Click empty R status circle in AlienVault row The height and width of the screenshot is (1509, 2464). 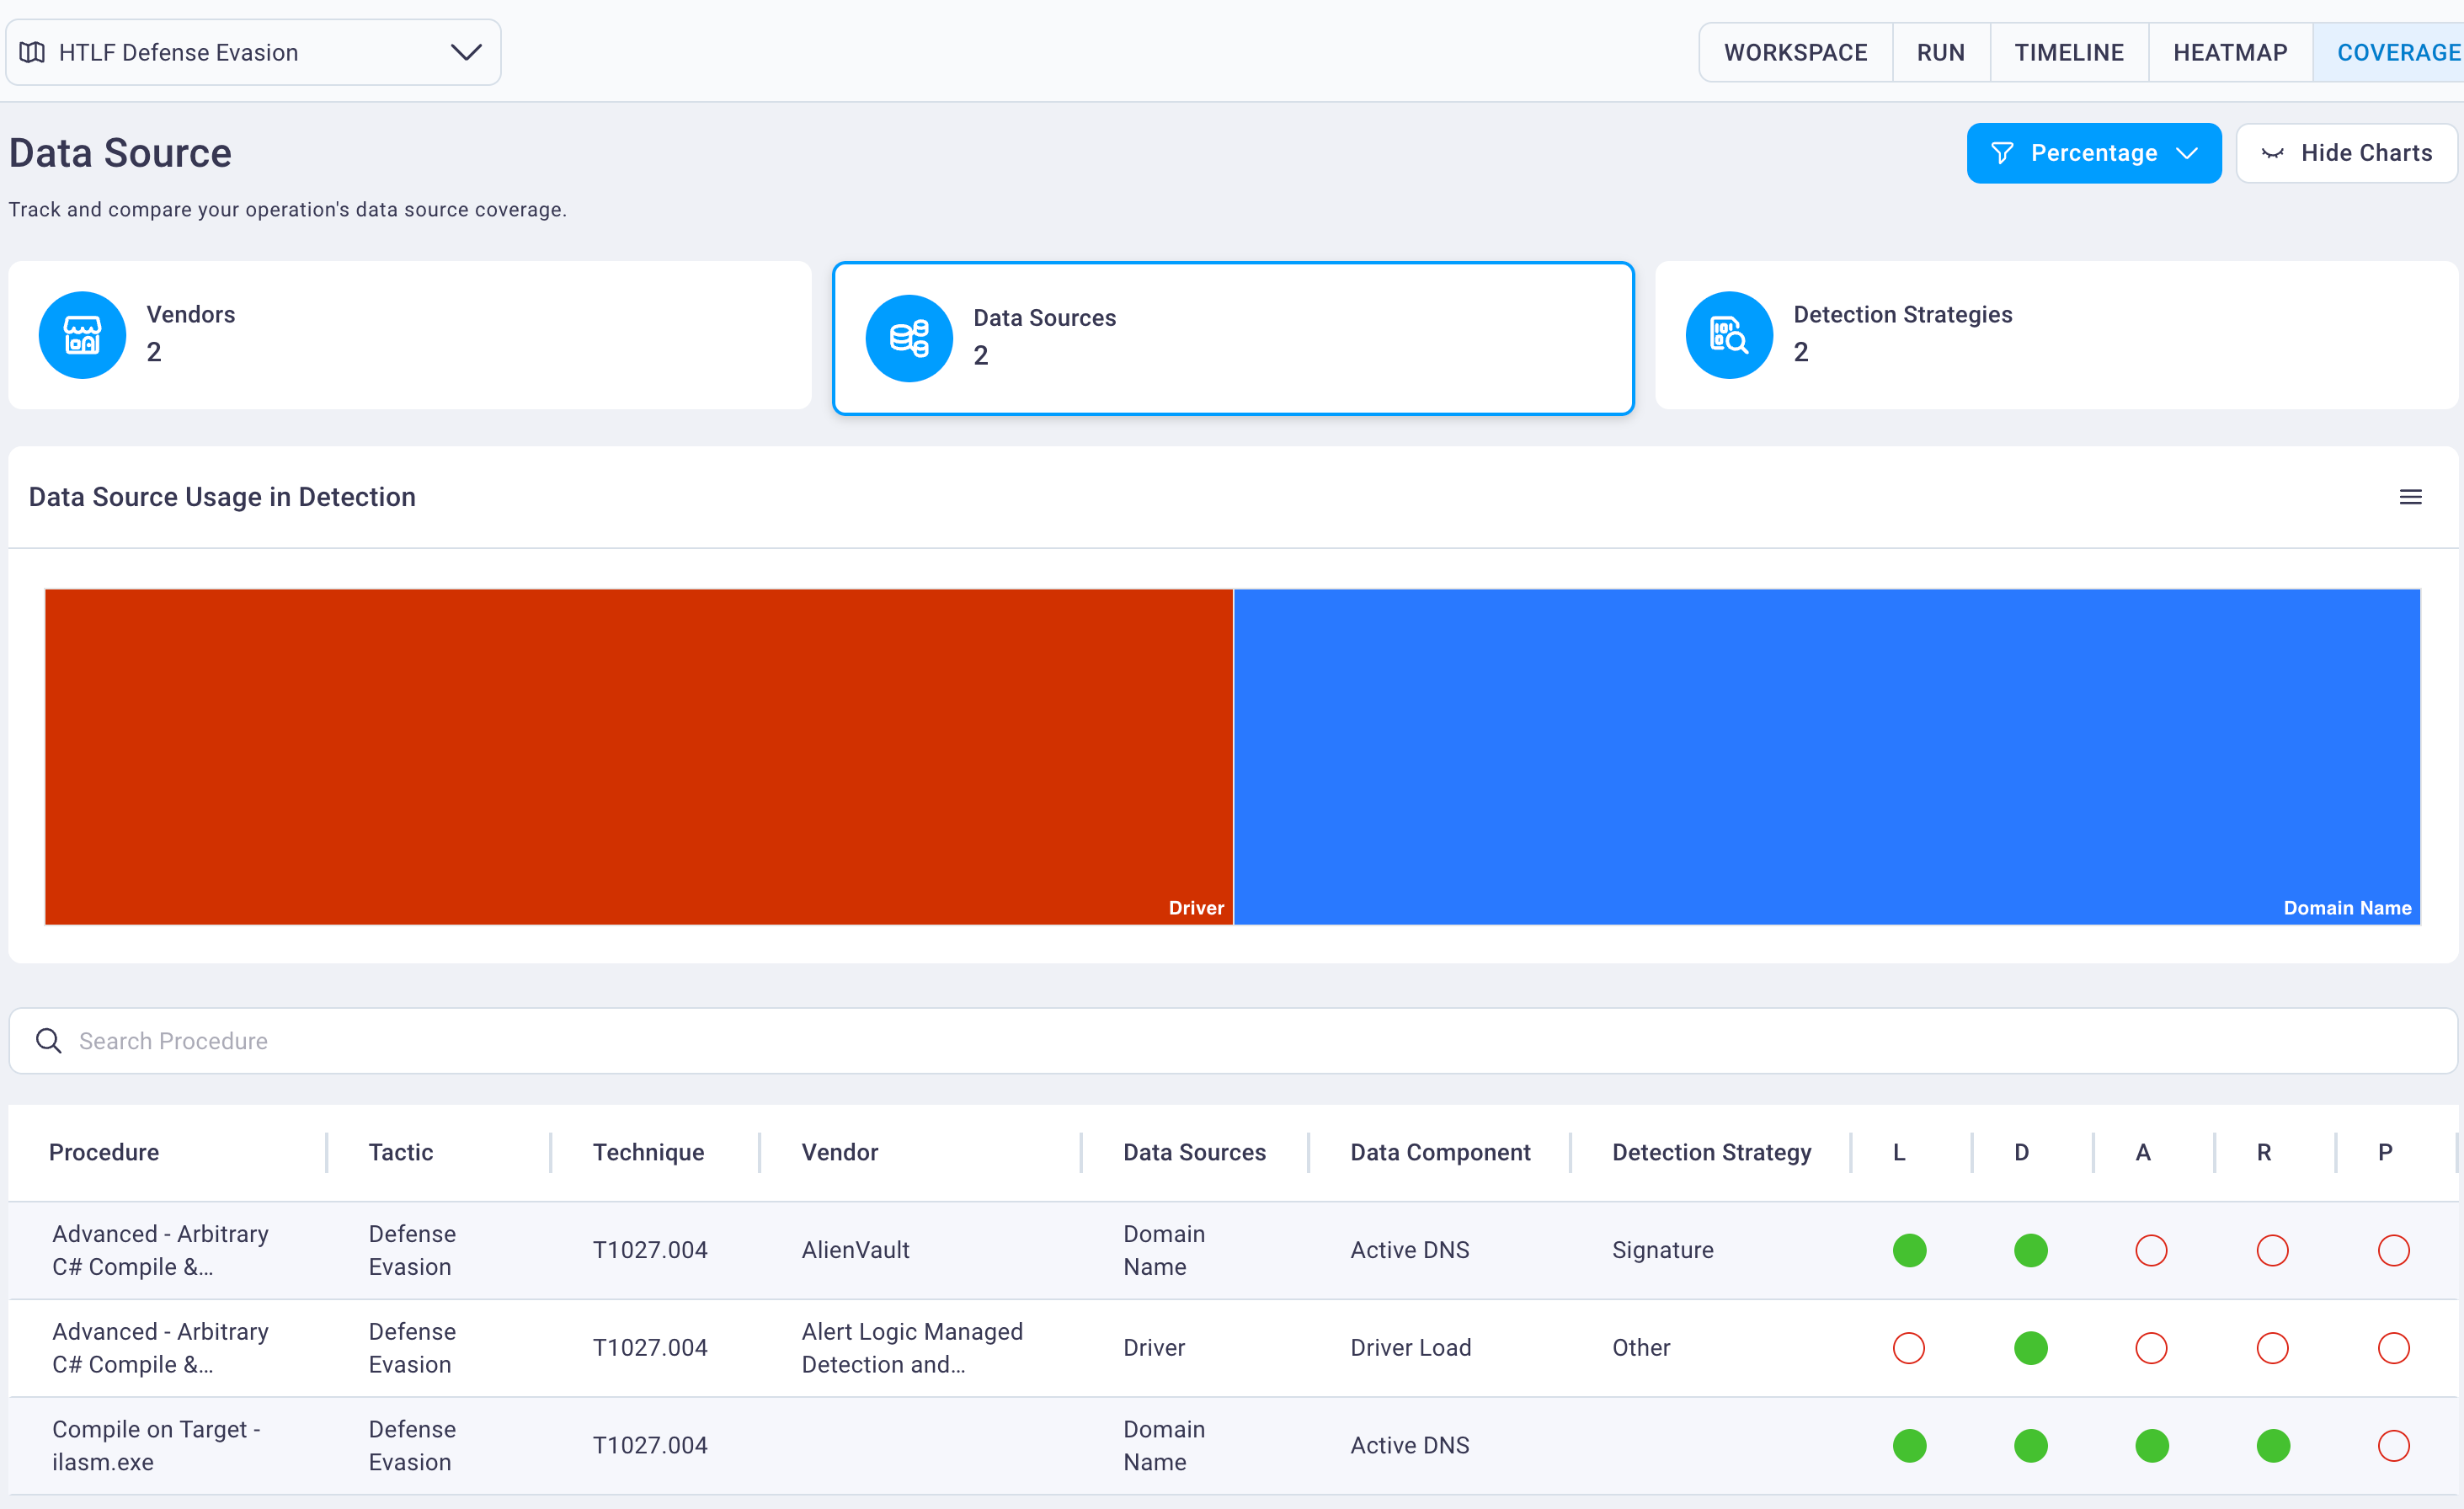point(2272,1250)
